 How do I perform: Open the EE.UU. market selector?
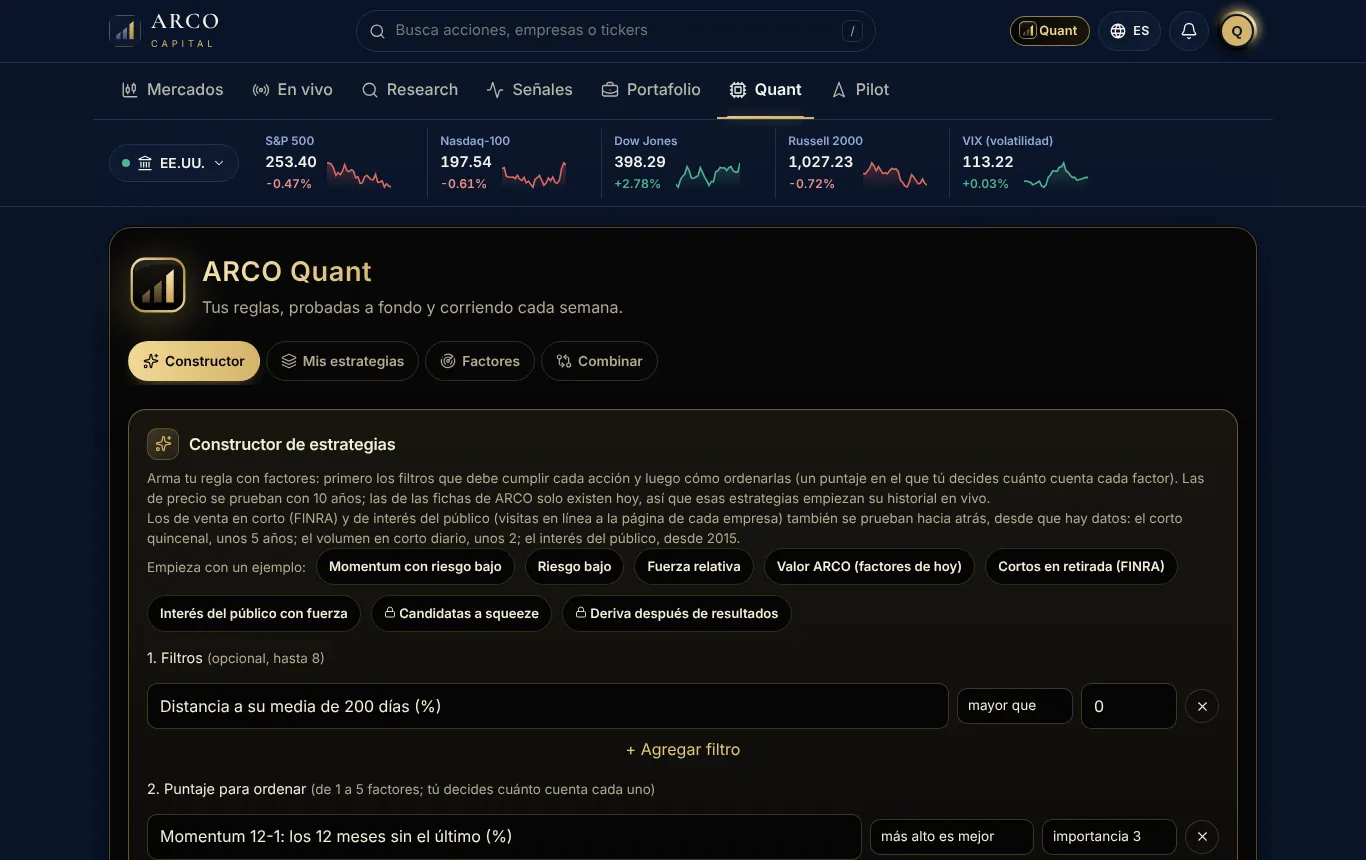[x=174, y=163]
